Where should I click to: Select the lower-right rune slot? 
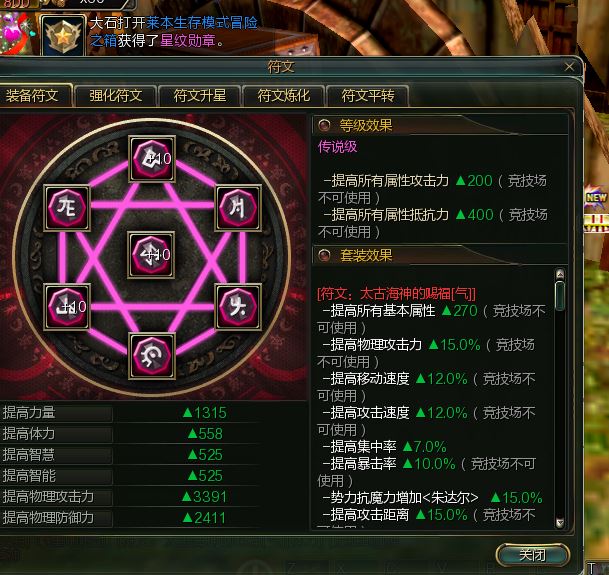coord(238,307)
